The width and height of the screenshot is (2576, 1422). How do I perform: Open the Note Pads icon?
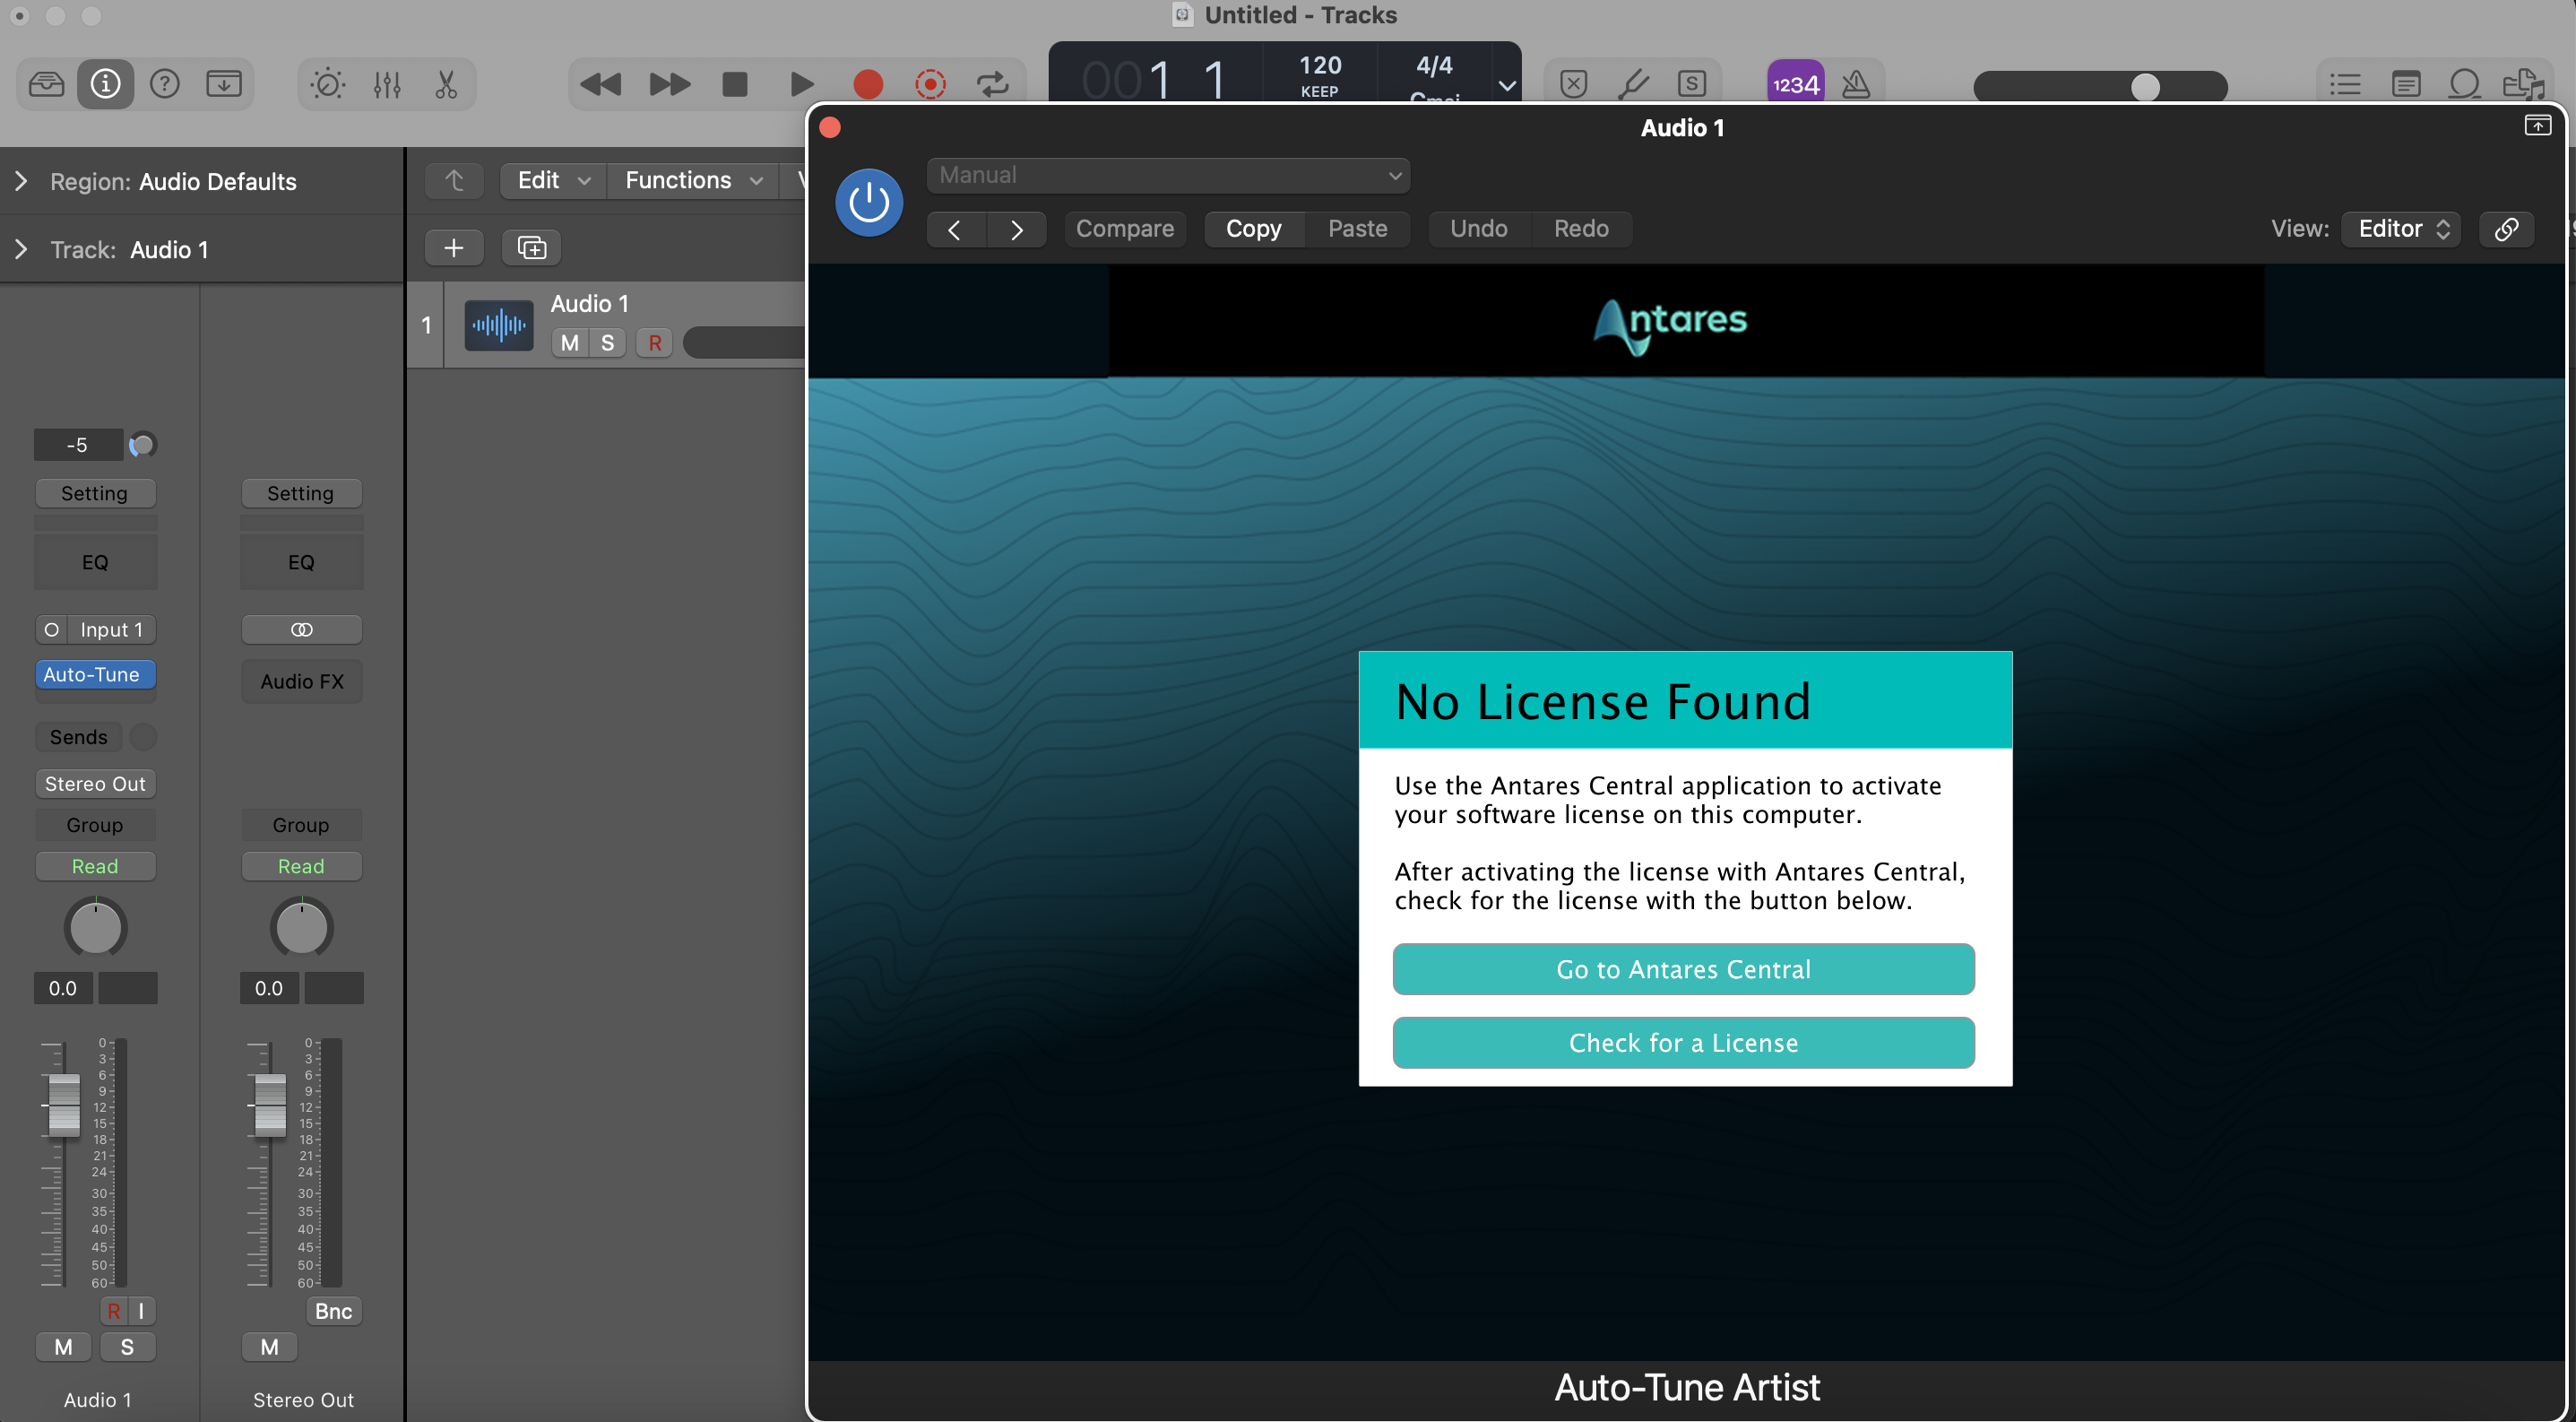click(2405, 84)
